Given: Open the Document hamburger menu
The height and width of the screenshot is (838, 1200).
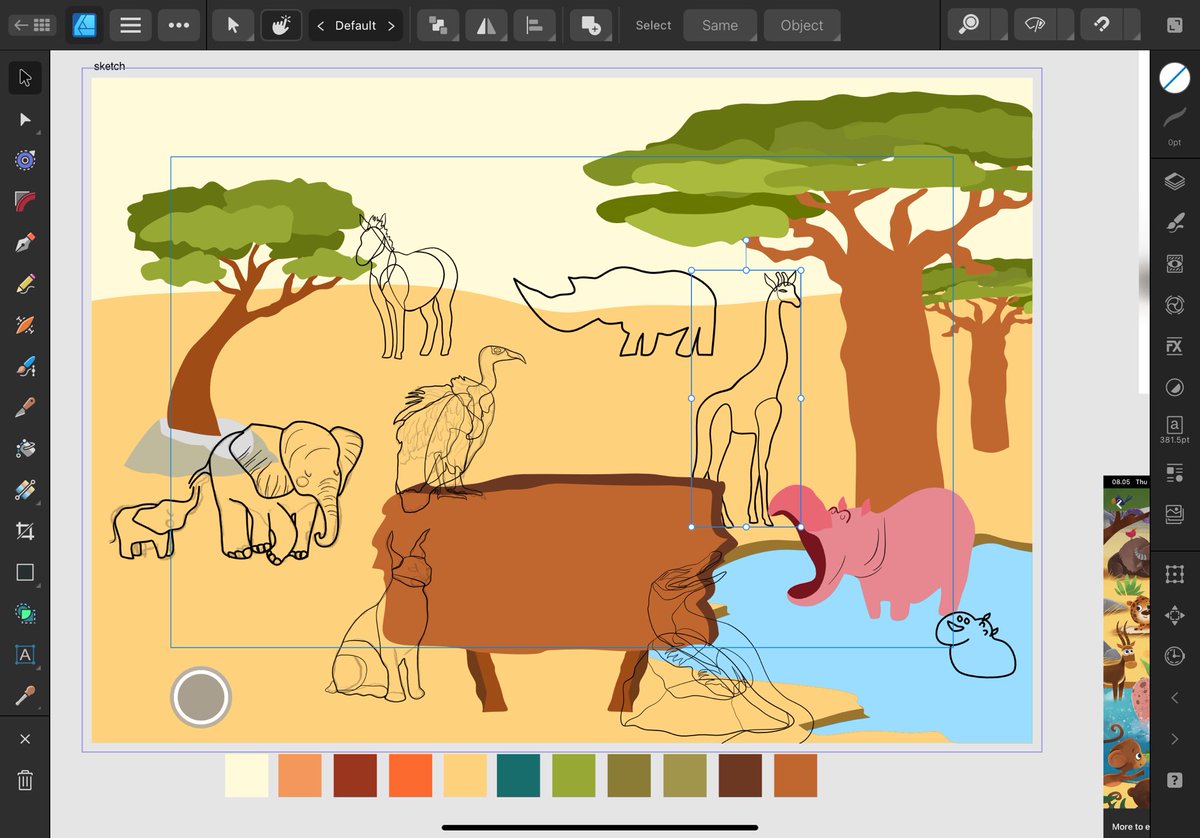Looking at the screenshot, I should (130, 25).
